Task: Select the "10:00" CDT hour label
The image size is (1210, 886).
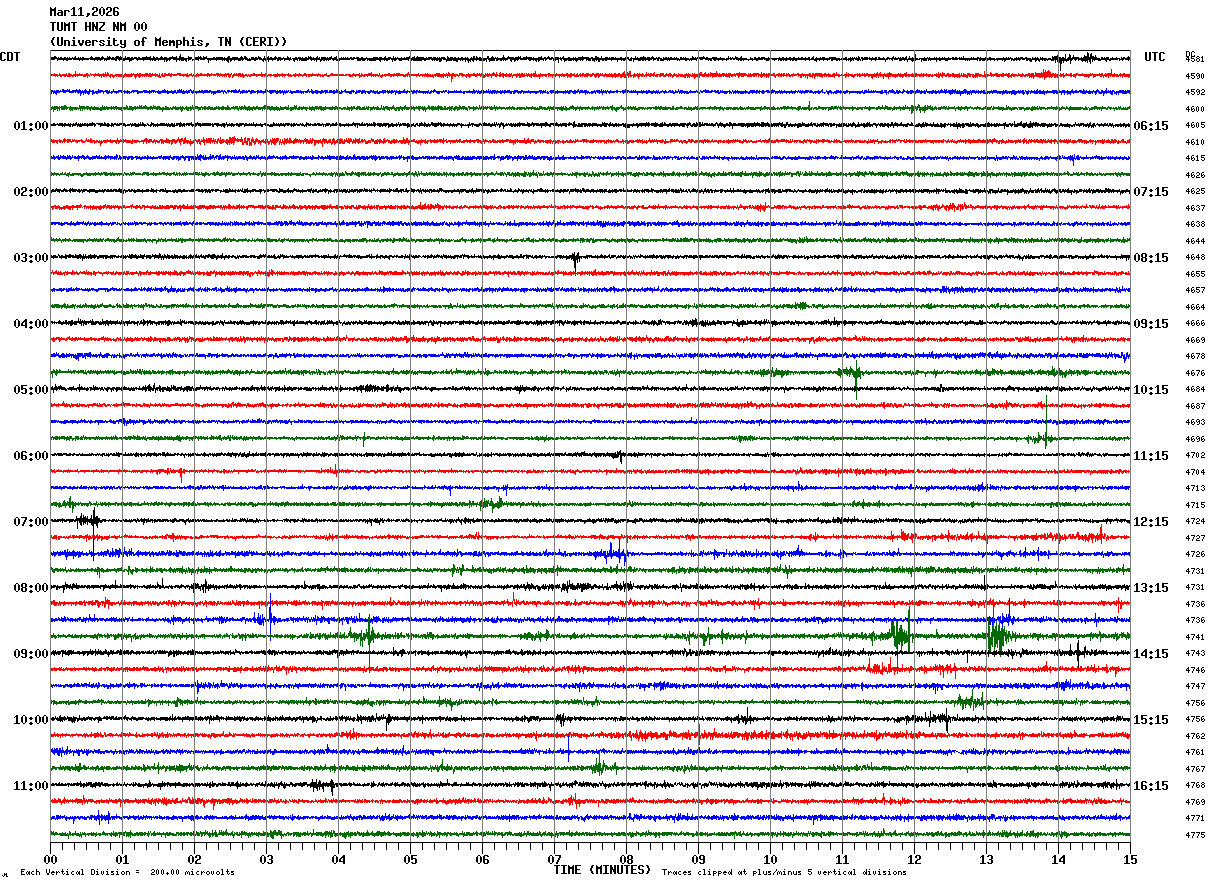Action: [31, 720]
